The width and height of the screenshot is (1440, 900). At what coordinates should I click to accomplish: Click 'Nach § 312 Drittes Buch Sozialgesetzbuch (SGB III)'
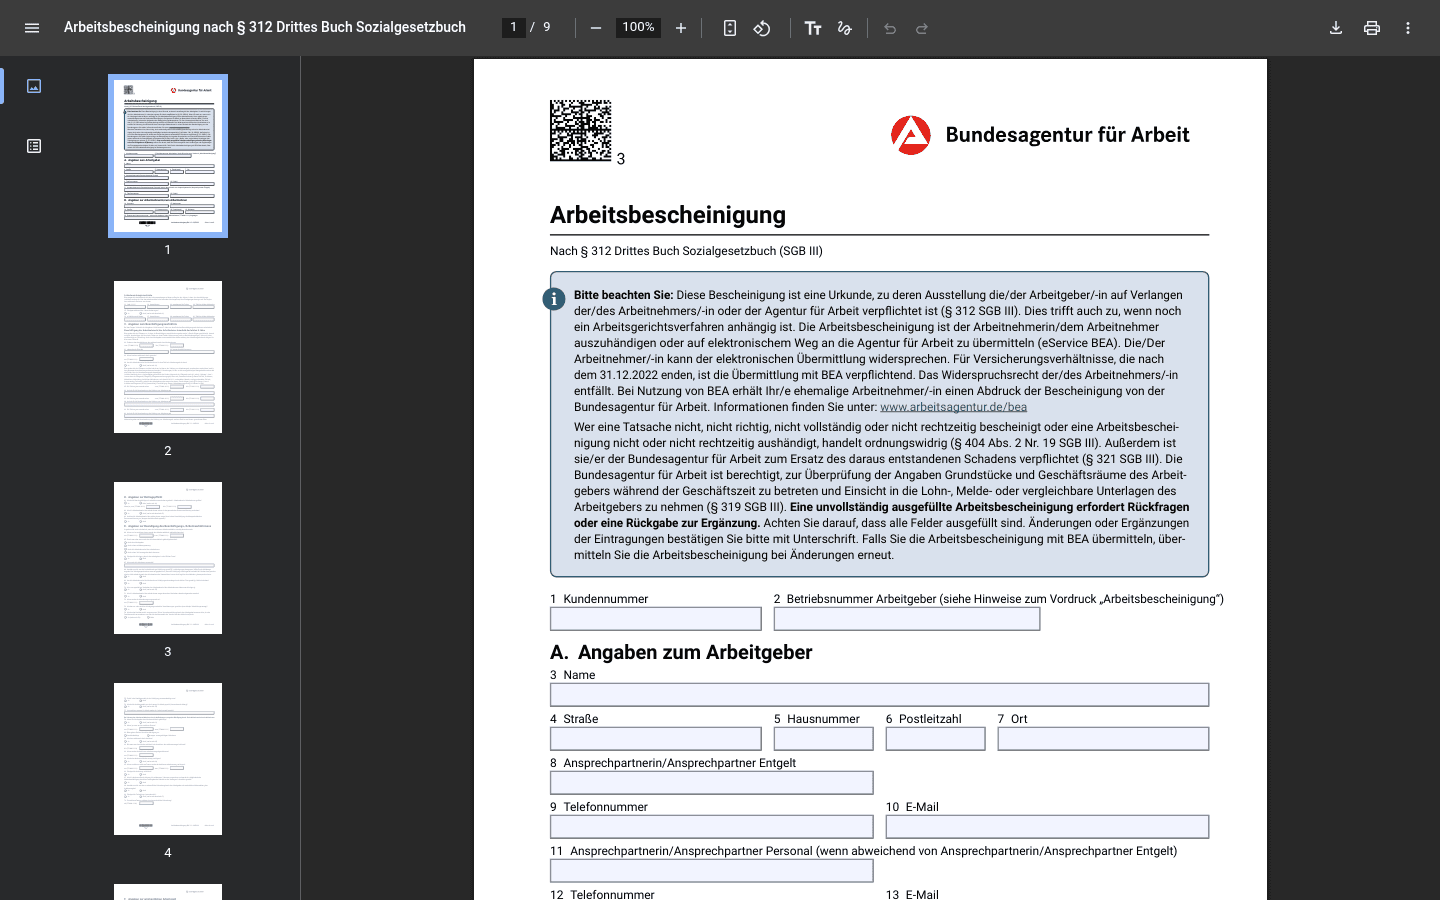[686, 251]
